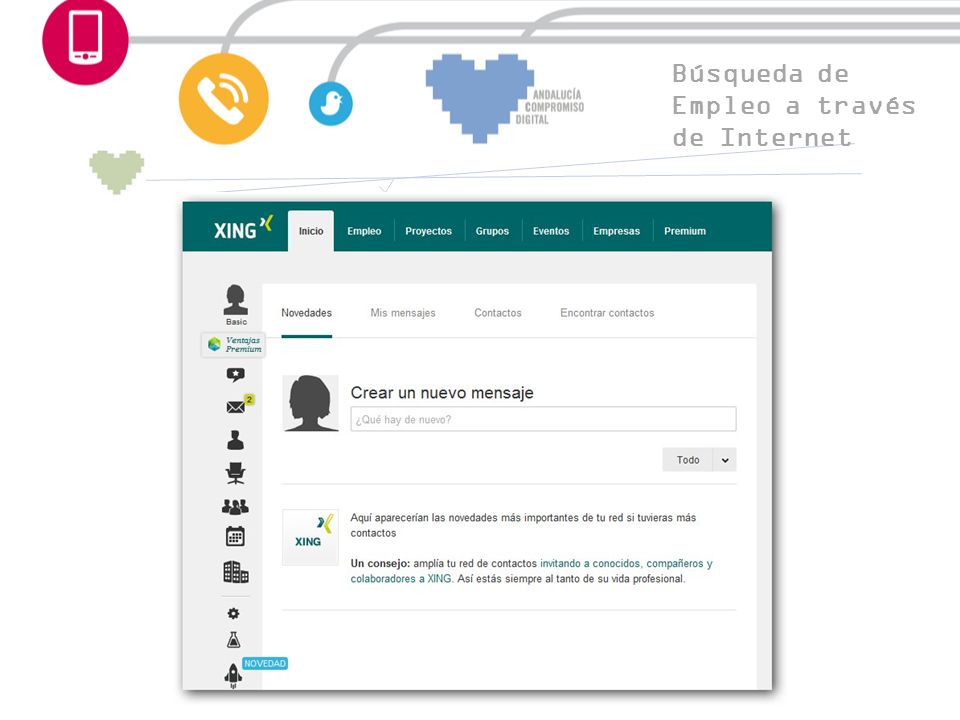Switch to the Inicio tab
Screen dimensions: 960x720
(311, 231)
